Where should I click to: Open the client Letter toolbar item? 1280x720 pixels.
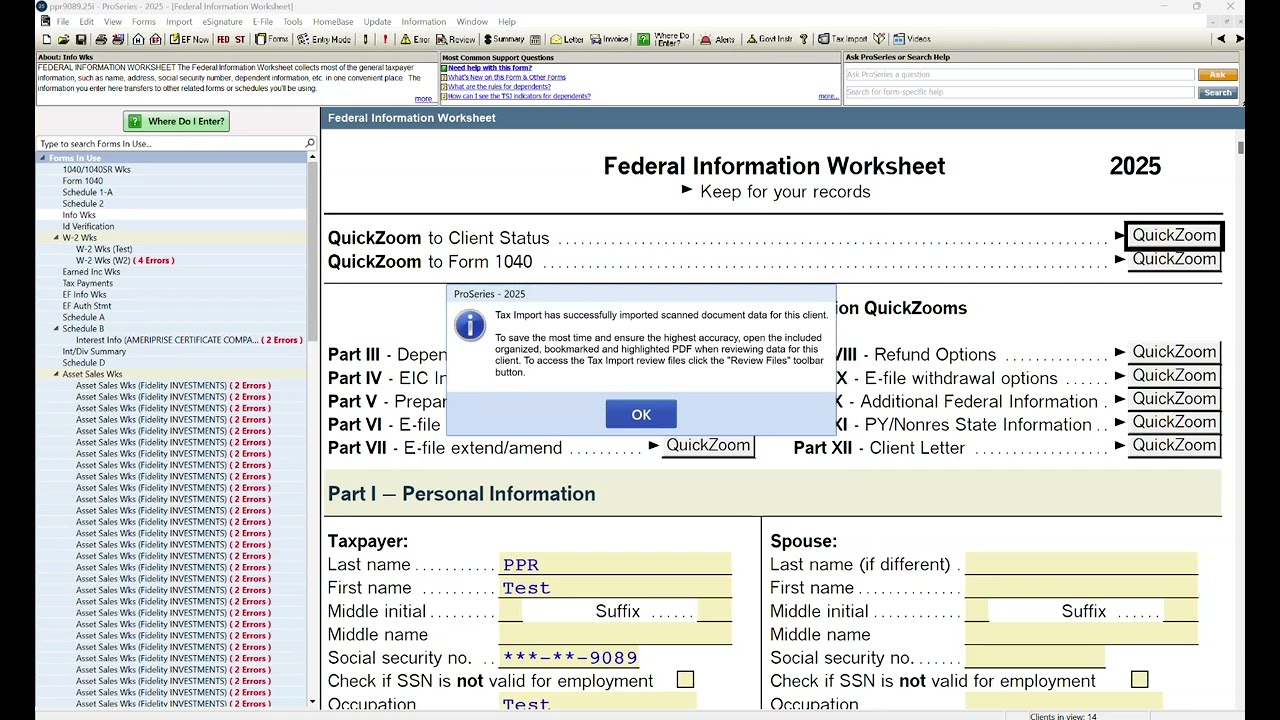pos(567,39)
